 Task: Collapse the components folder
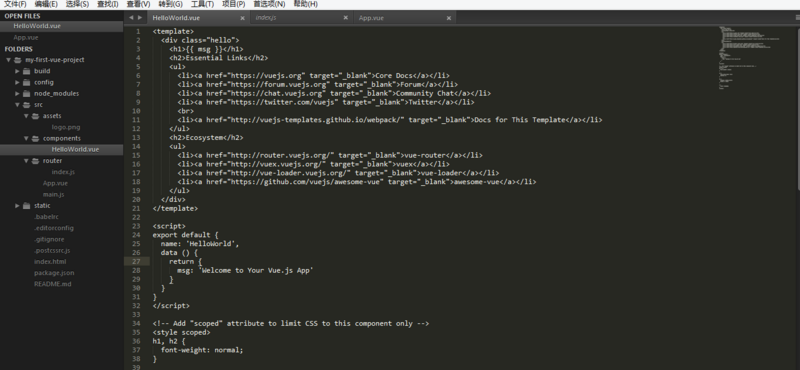point(26,138)
